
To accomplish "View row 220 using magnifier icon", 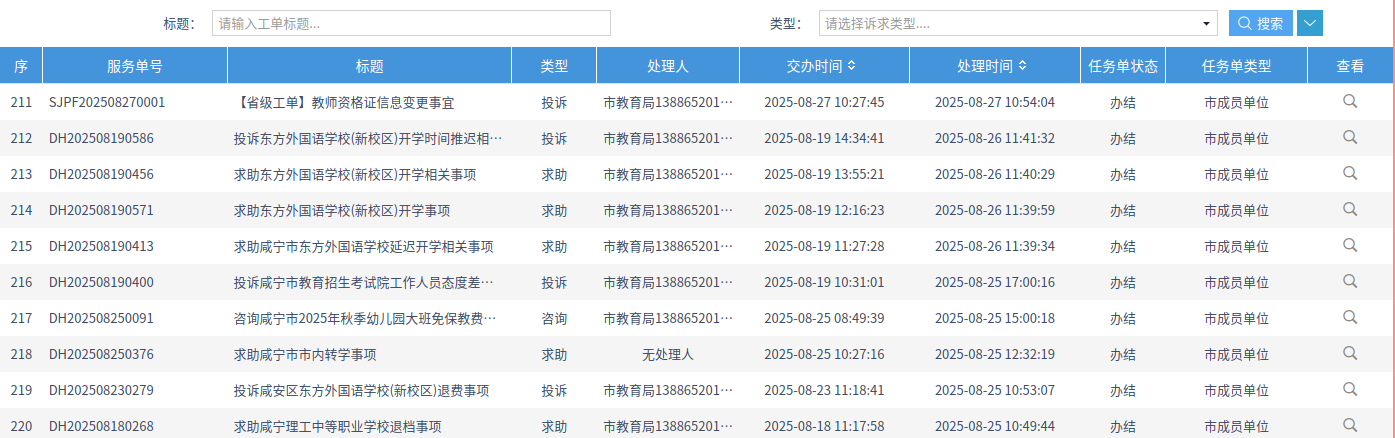I will [1350, 425].
